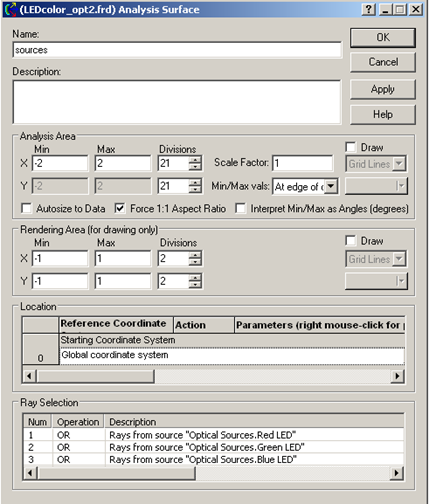Screen dimensions: 429x504
Task: Increase Analysis Area Y Divisions with up arrow
Action: tap(195, 182)
